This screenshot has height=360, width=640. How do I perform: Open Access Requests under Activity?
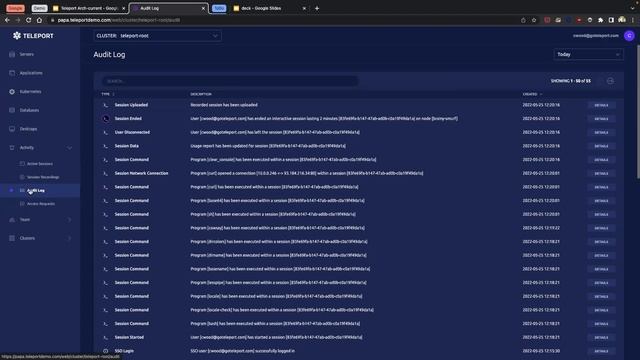(40, 203)
